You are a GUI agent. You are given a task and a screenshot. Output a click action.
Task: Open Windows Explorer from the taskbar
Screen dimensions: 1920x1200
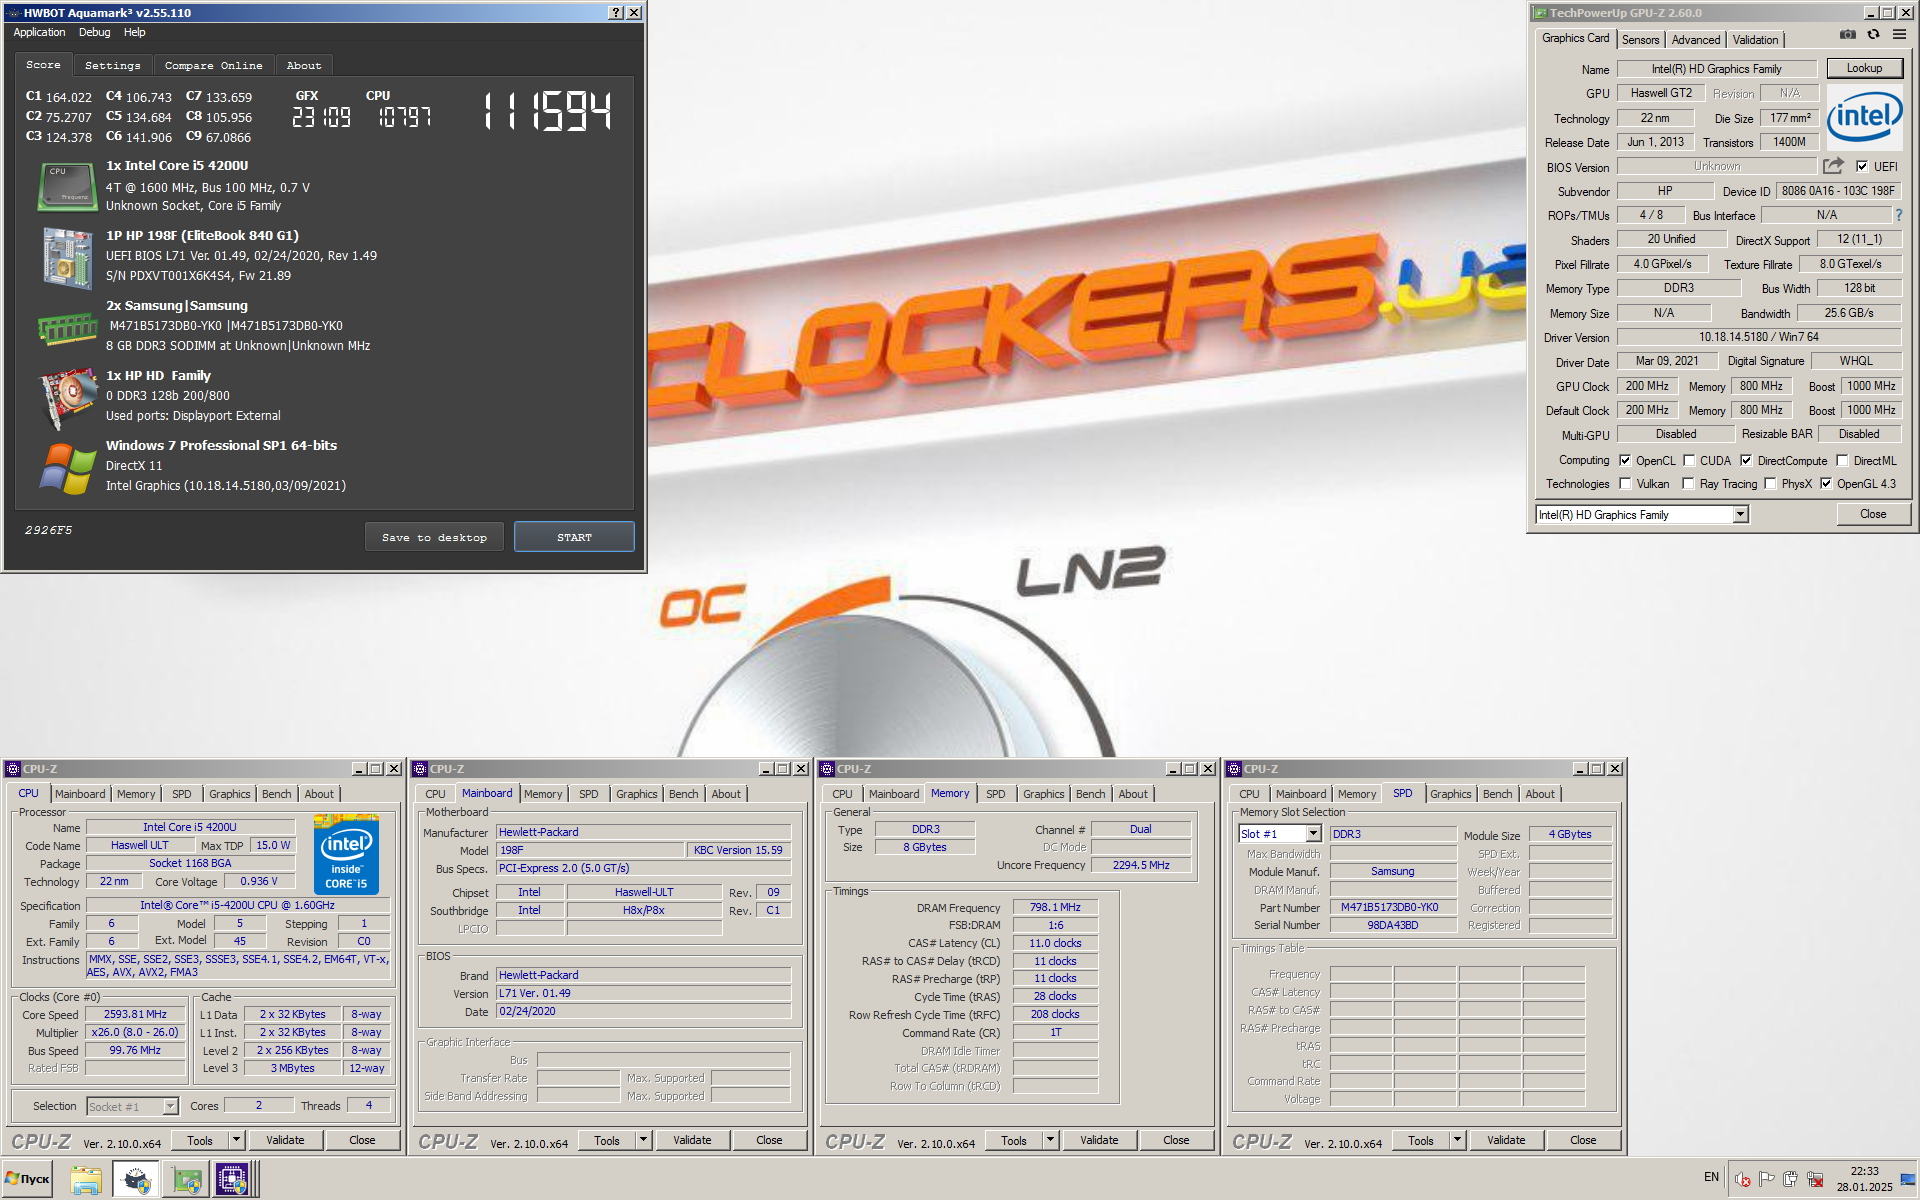[x=86, y=1180]
